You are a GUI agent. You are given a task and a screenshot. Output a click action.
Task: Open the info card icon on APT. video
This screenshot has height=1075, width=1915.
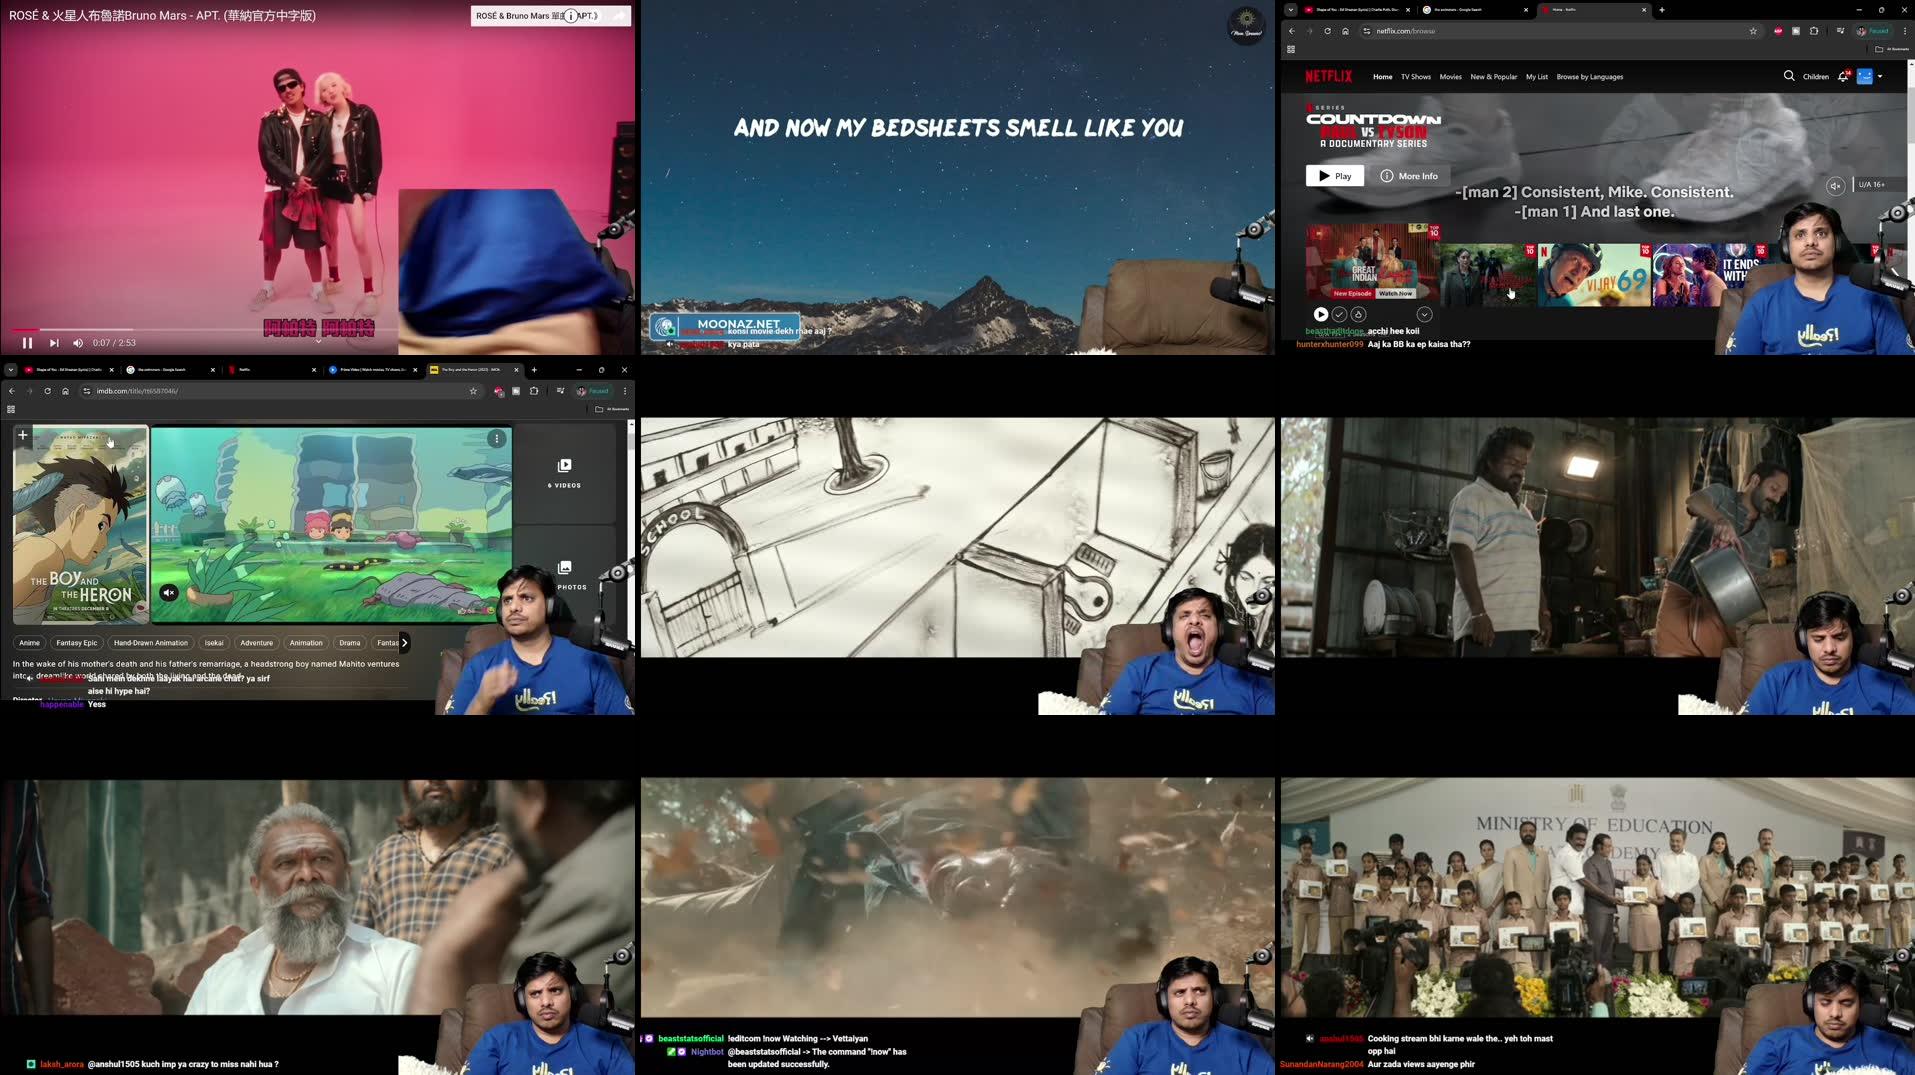(x=571, y=16)
